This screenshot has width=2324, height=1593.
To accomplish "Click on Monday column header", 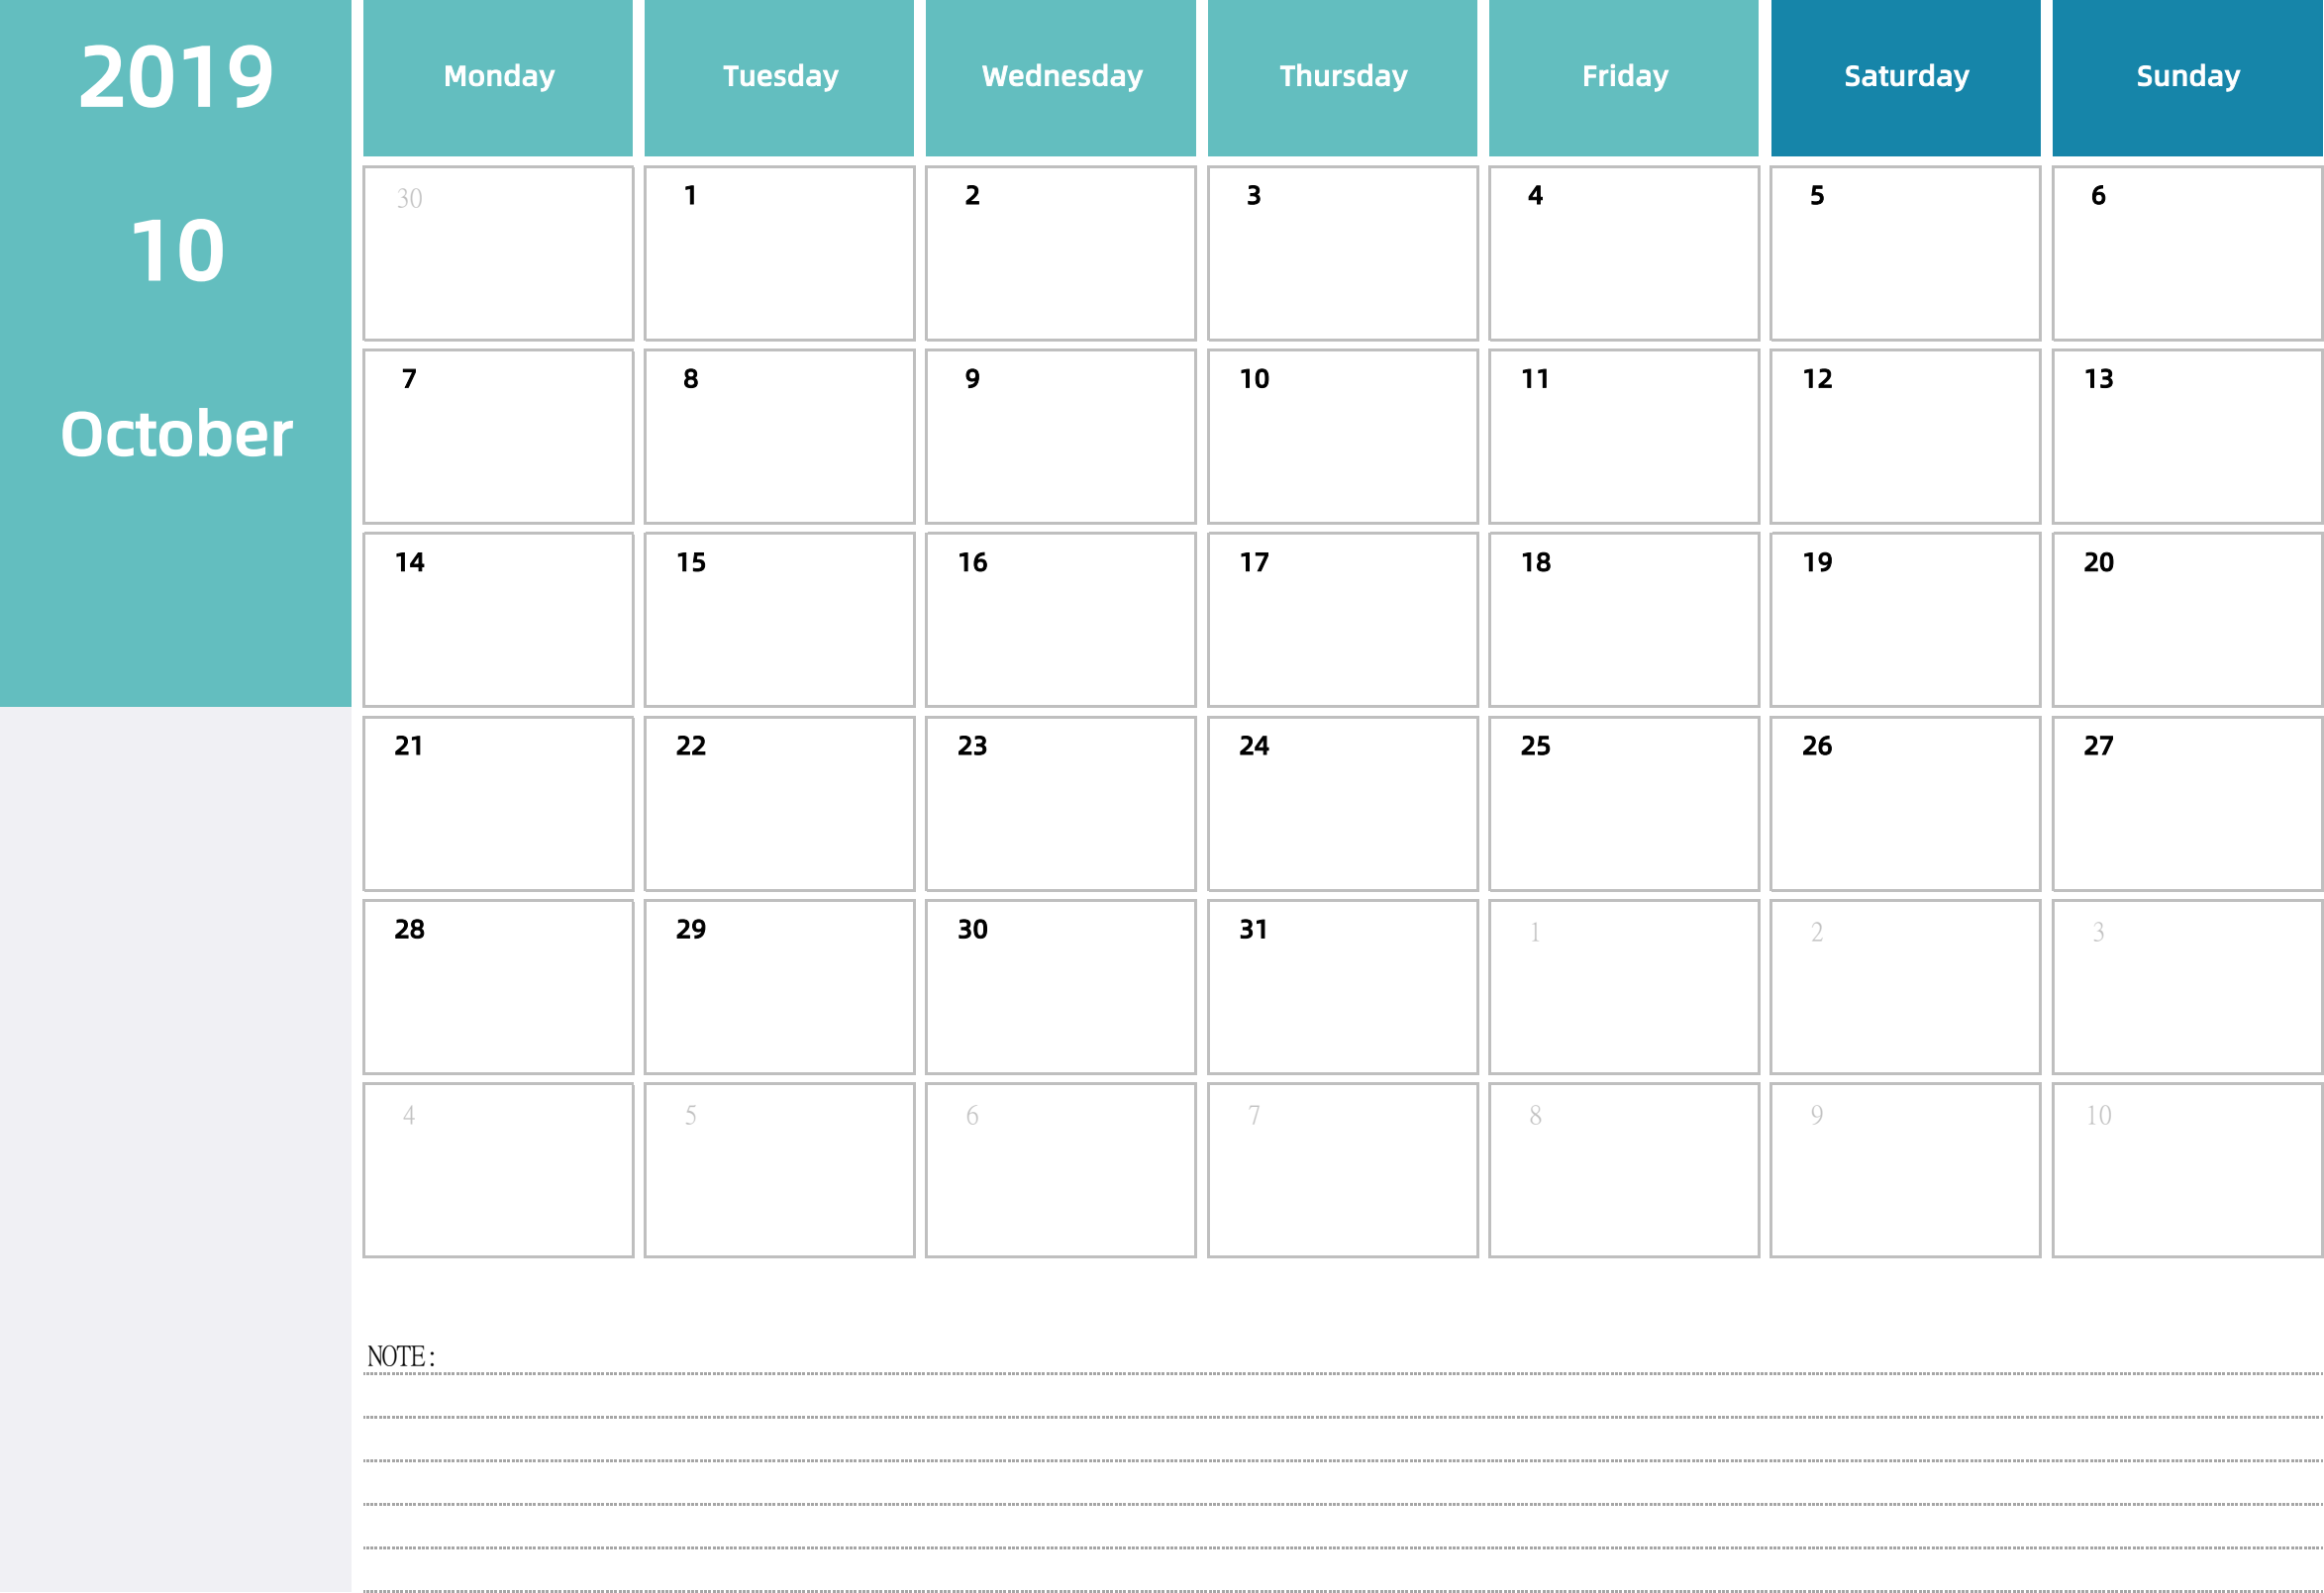I will click(496, 76).
